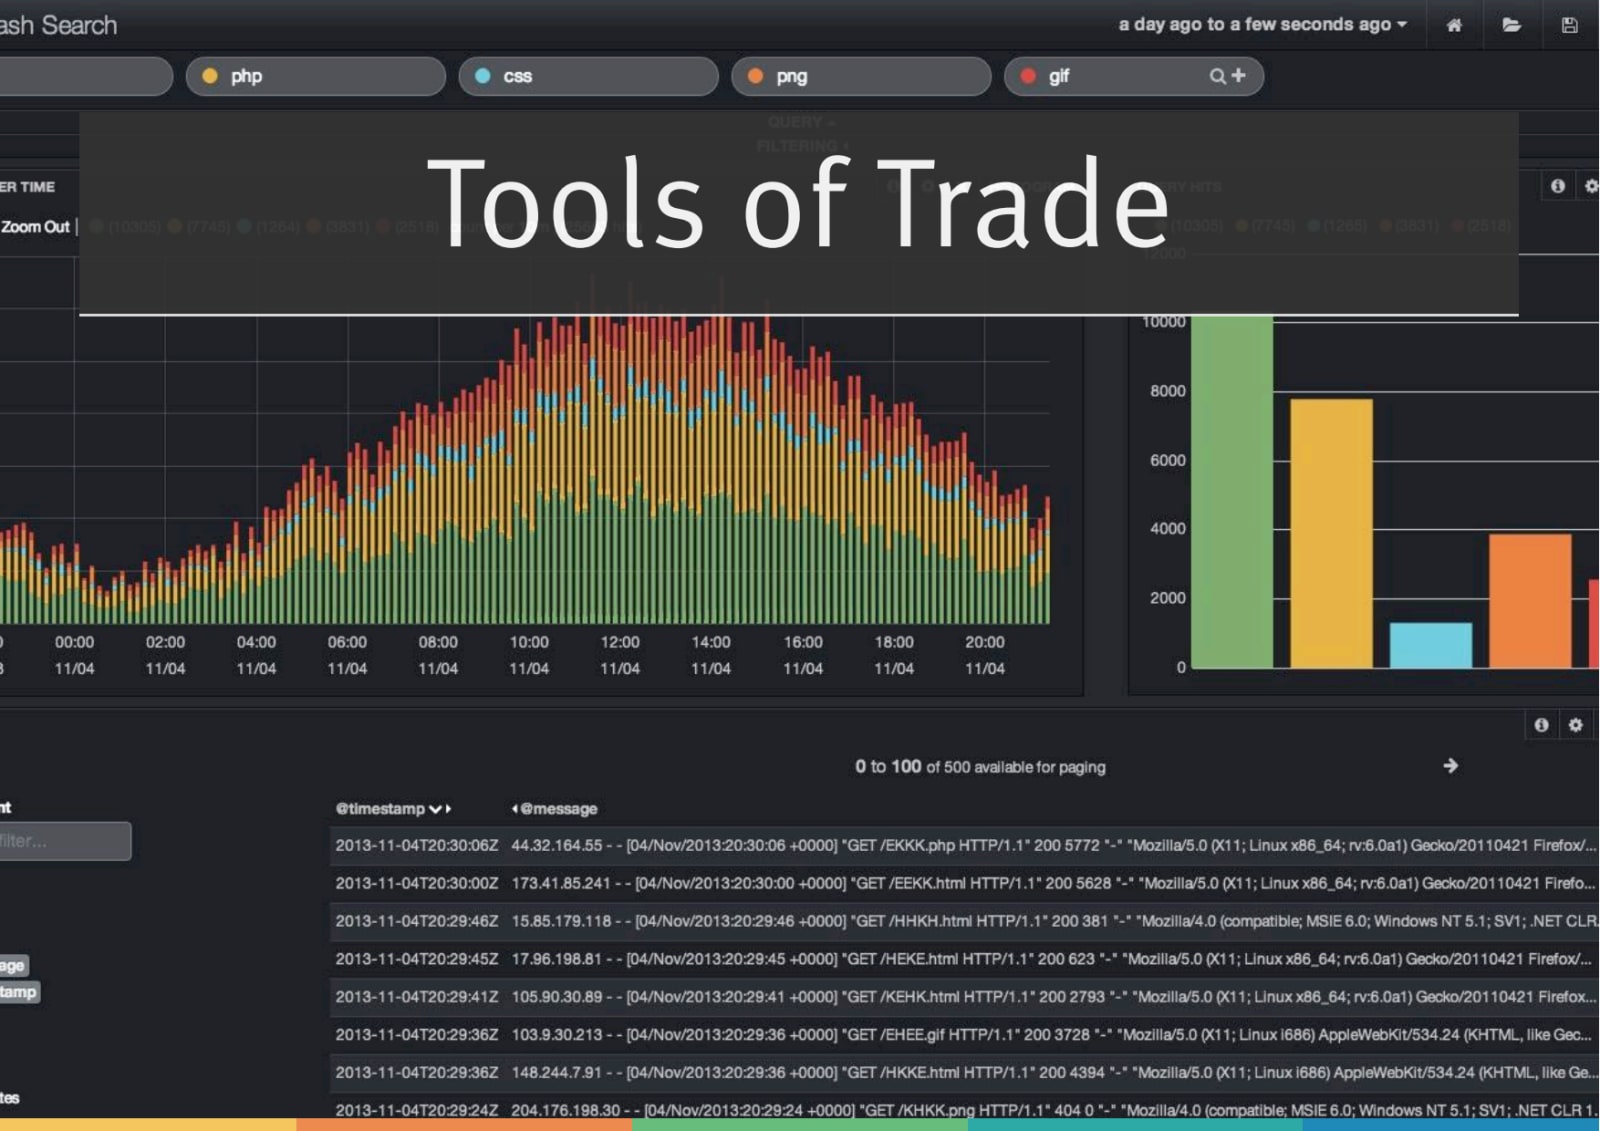Click the light blue bar in hits chart

coord(1431,645)
